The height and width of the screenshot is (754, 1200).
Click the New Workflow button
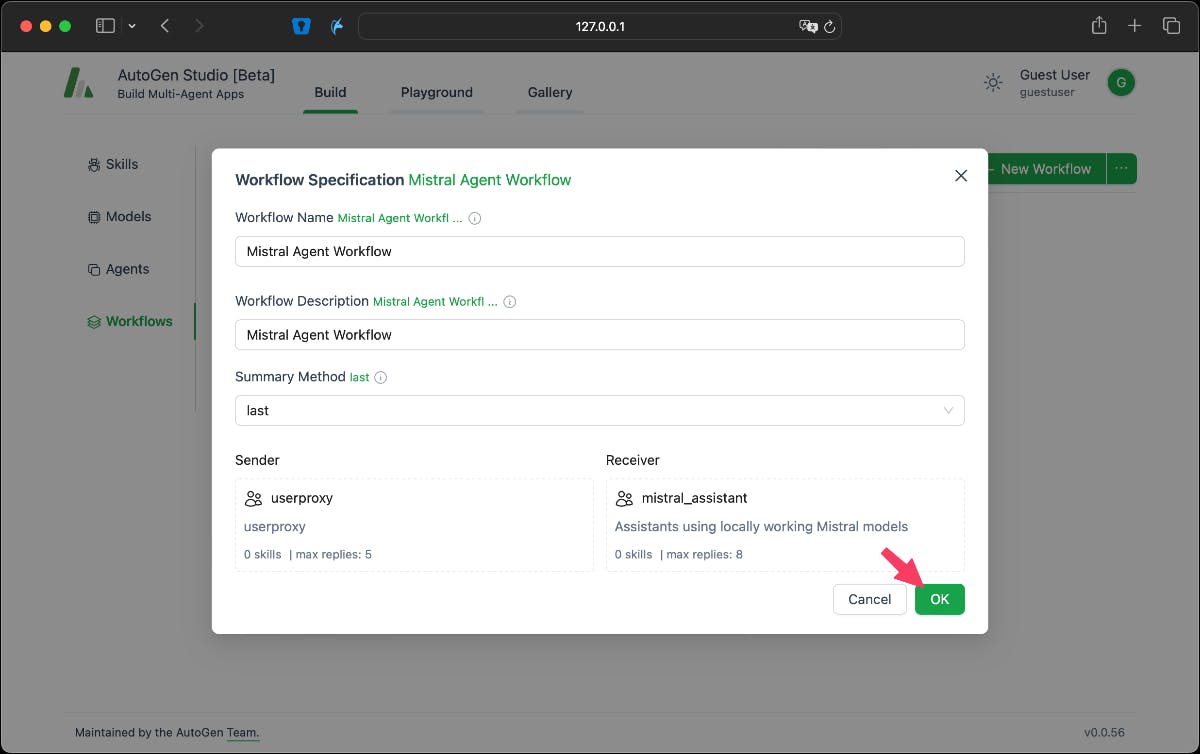click(1045, 169)
